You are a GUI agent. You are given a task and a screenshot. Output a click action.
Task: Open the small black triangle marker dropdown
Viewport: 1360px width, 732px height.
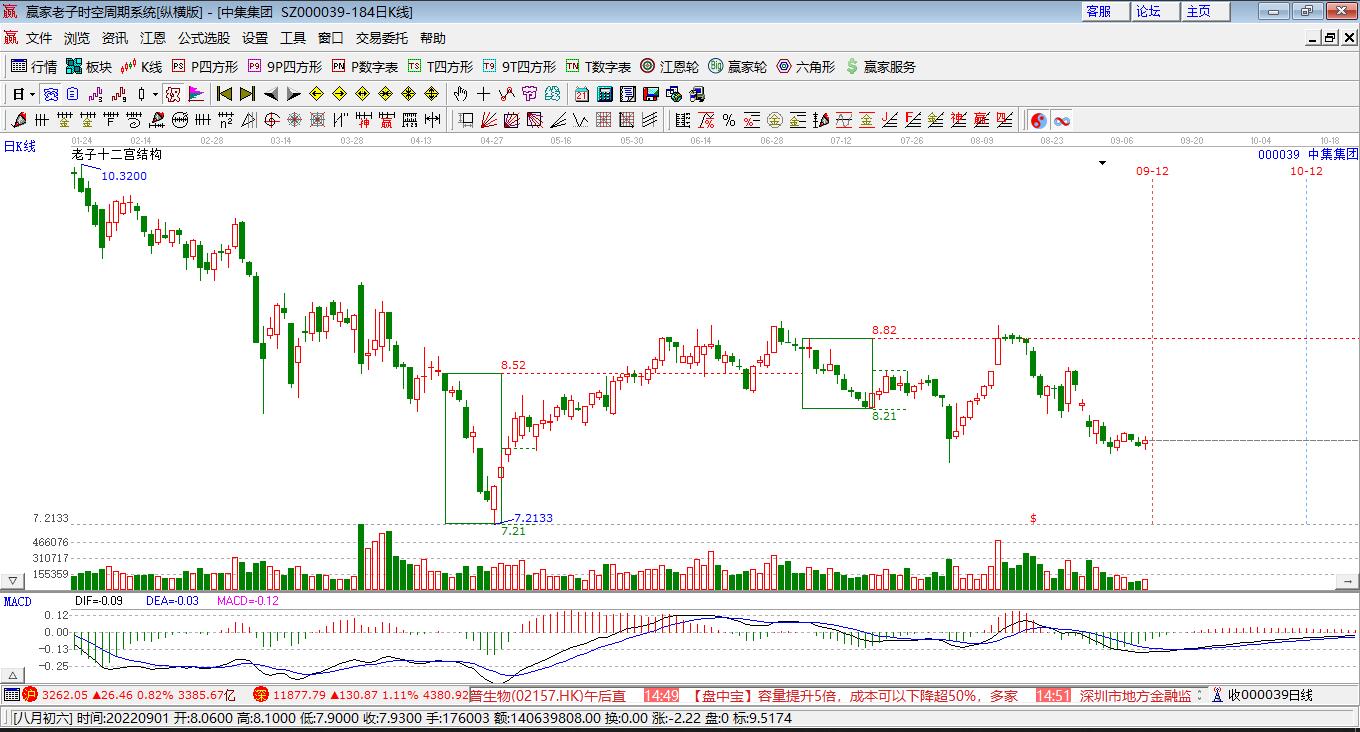[1102, 162]
